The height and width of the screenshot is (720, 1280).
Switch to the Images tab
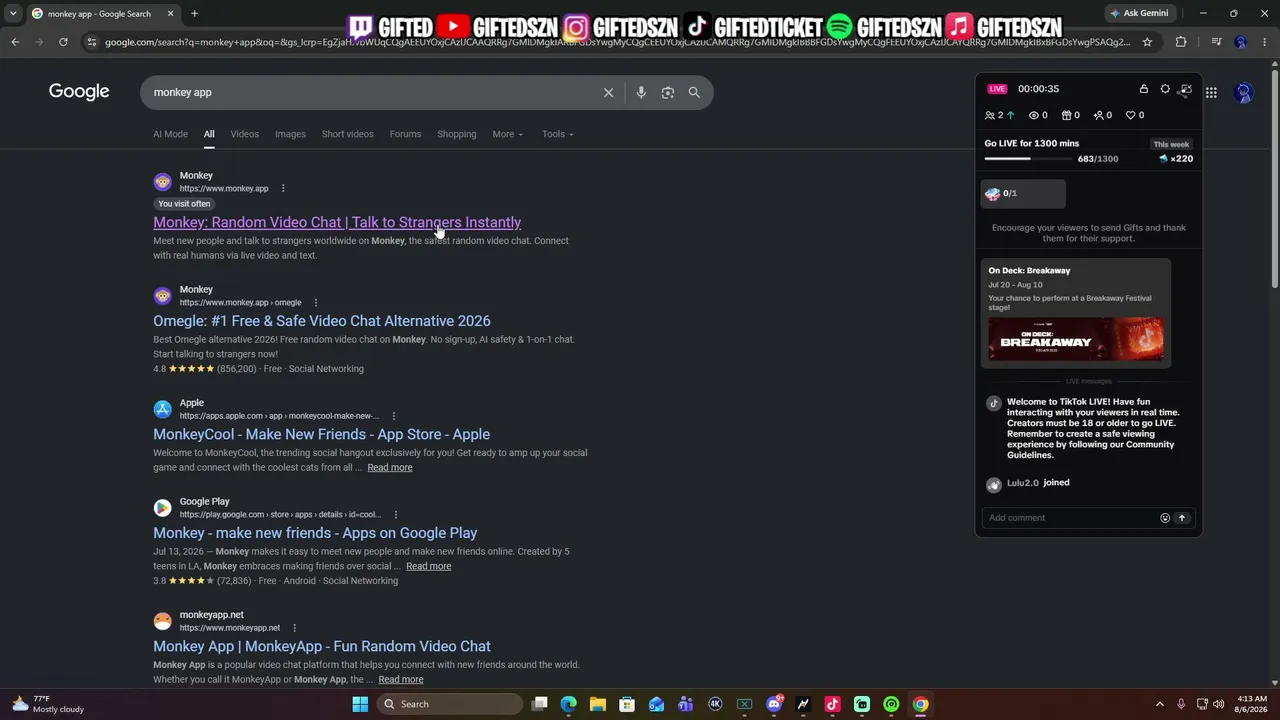tap(290, 134)
